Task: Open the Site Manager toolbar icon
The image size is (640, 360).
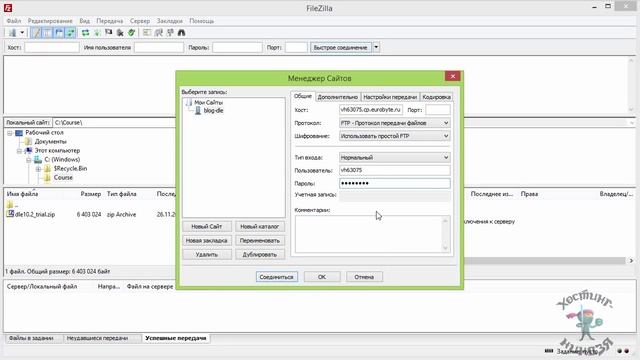Action: (x=13, y=33)
